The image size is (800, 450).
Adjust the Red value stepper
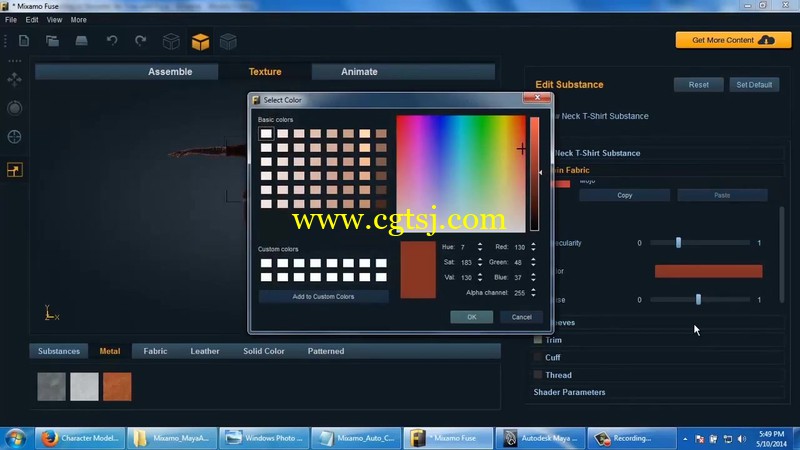click(x=533, y=247)
